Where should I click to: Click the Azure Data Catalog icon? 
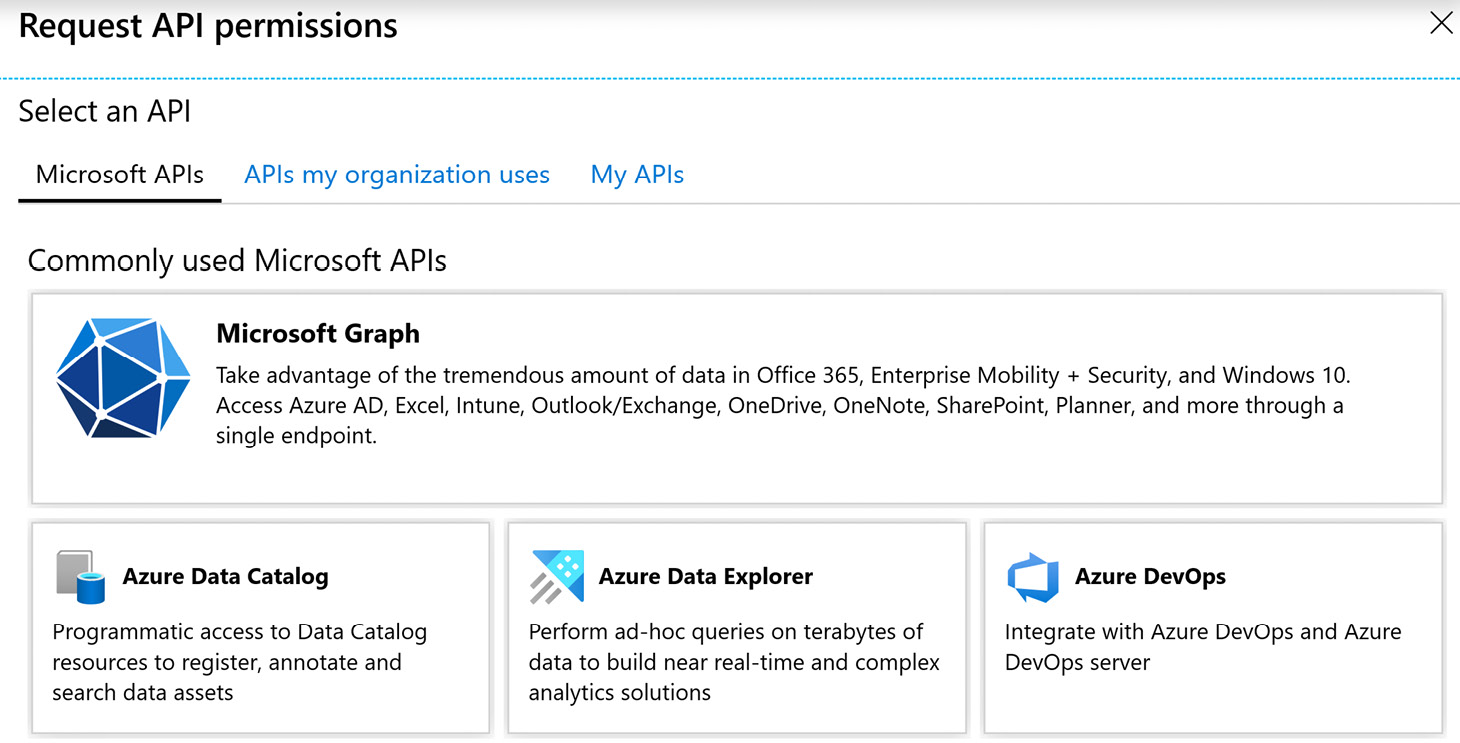point(81,577)
